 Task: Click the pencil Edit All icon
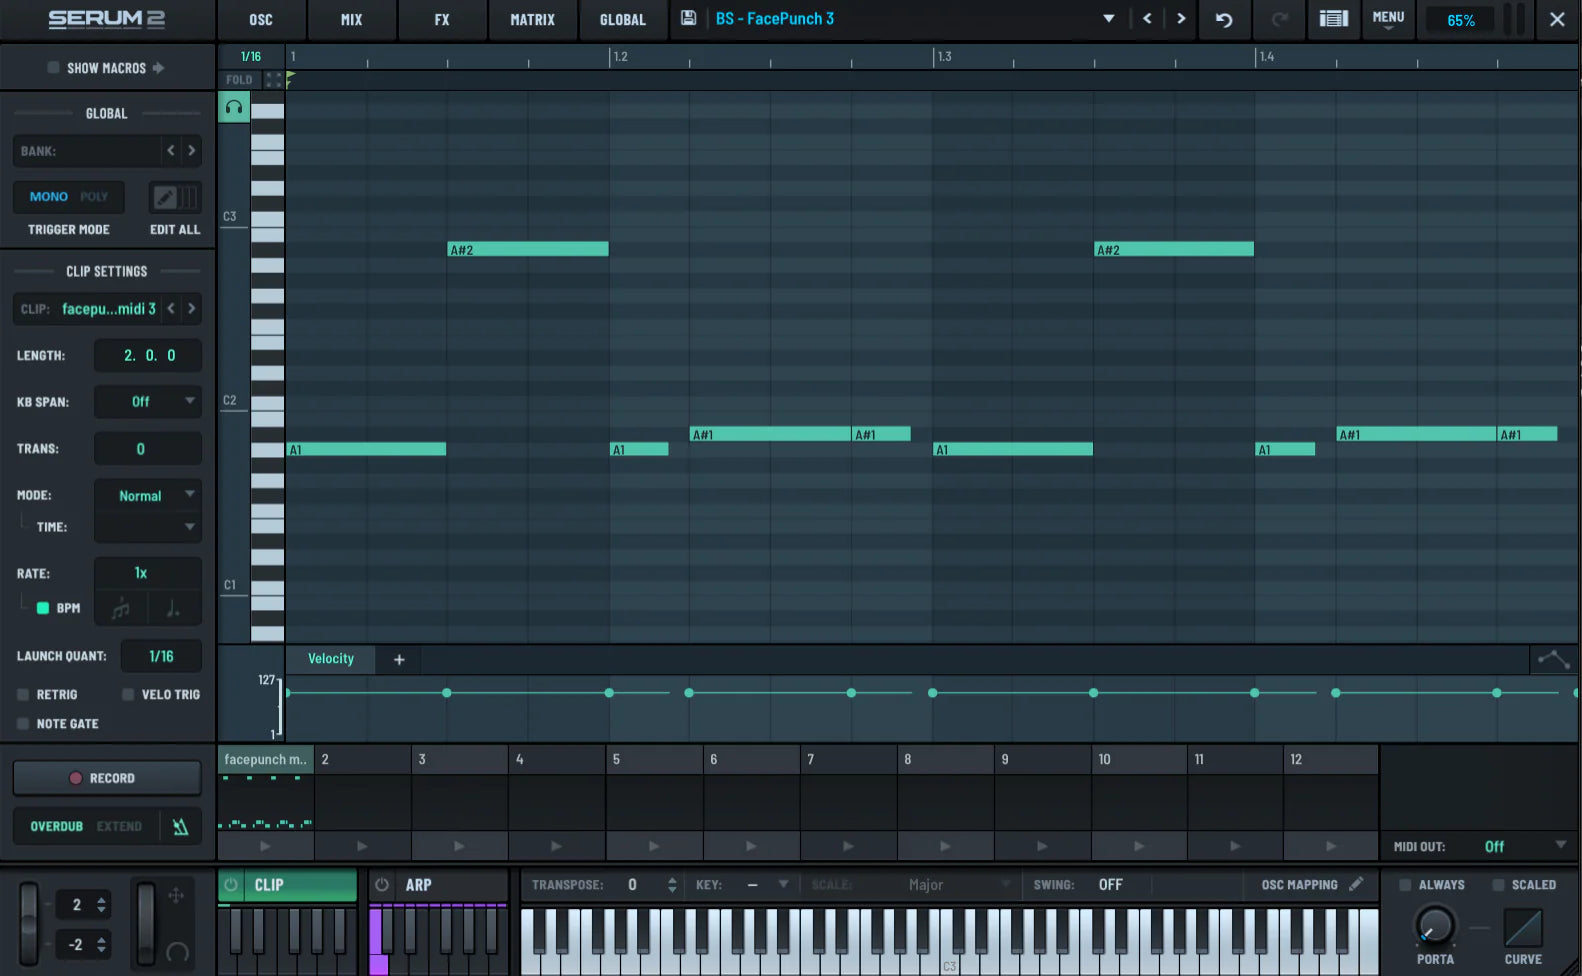164,197
